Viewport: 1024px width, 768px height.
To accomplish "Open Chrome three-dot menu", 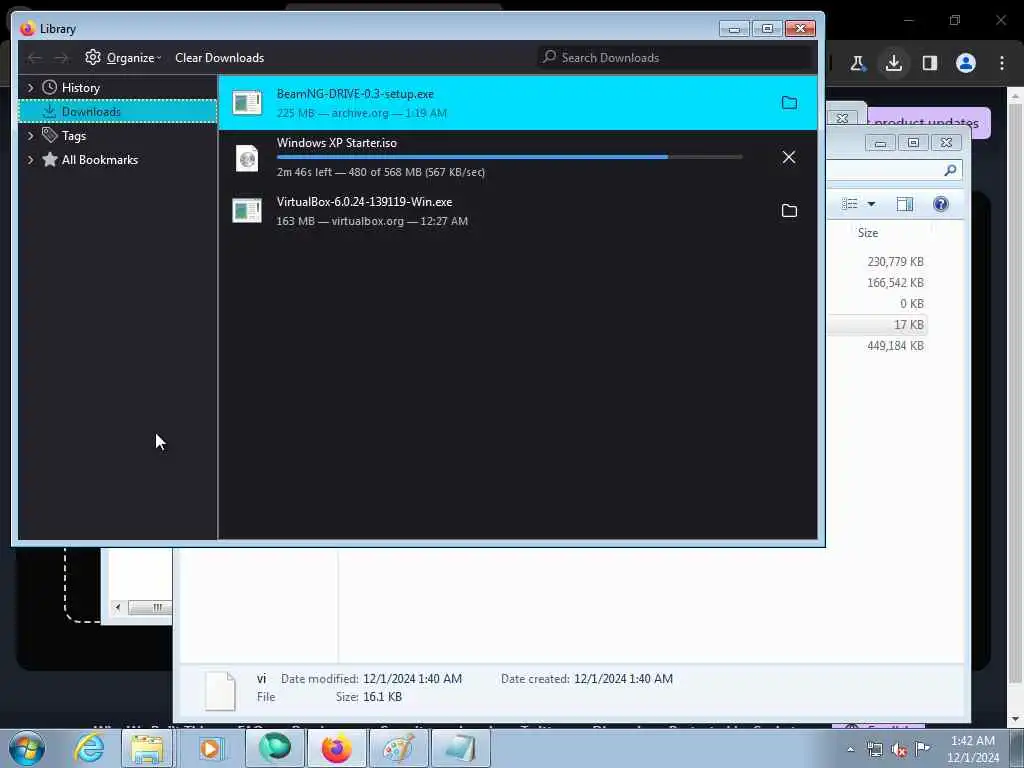I will tap(1002, 63).
